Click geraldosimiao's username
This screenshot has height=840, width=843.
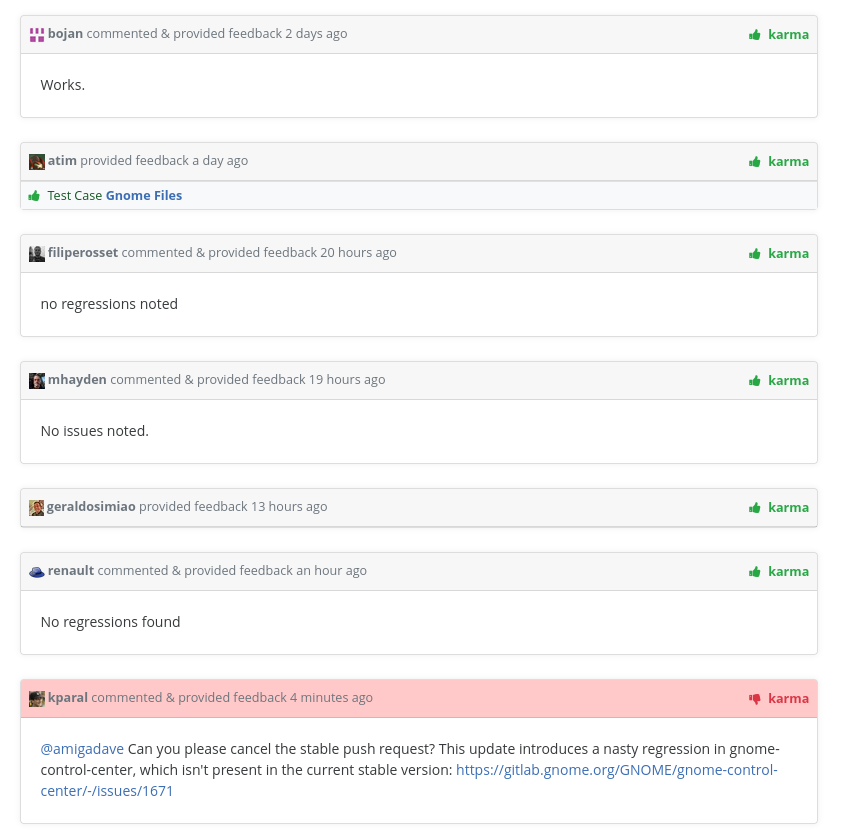91,506
